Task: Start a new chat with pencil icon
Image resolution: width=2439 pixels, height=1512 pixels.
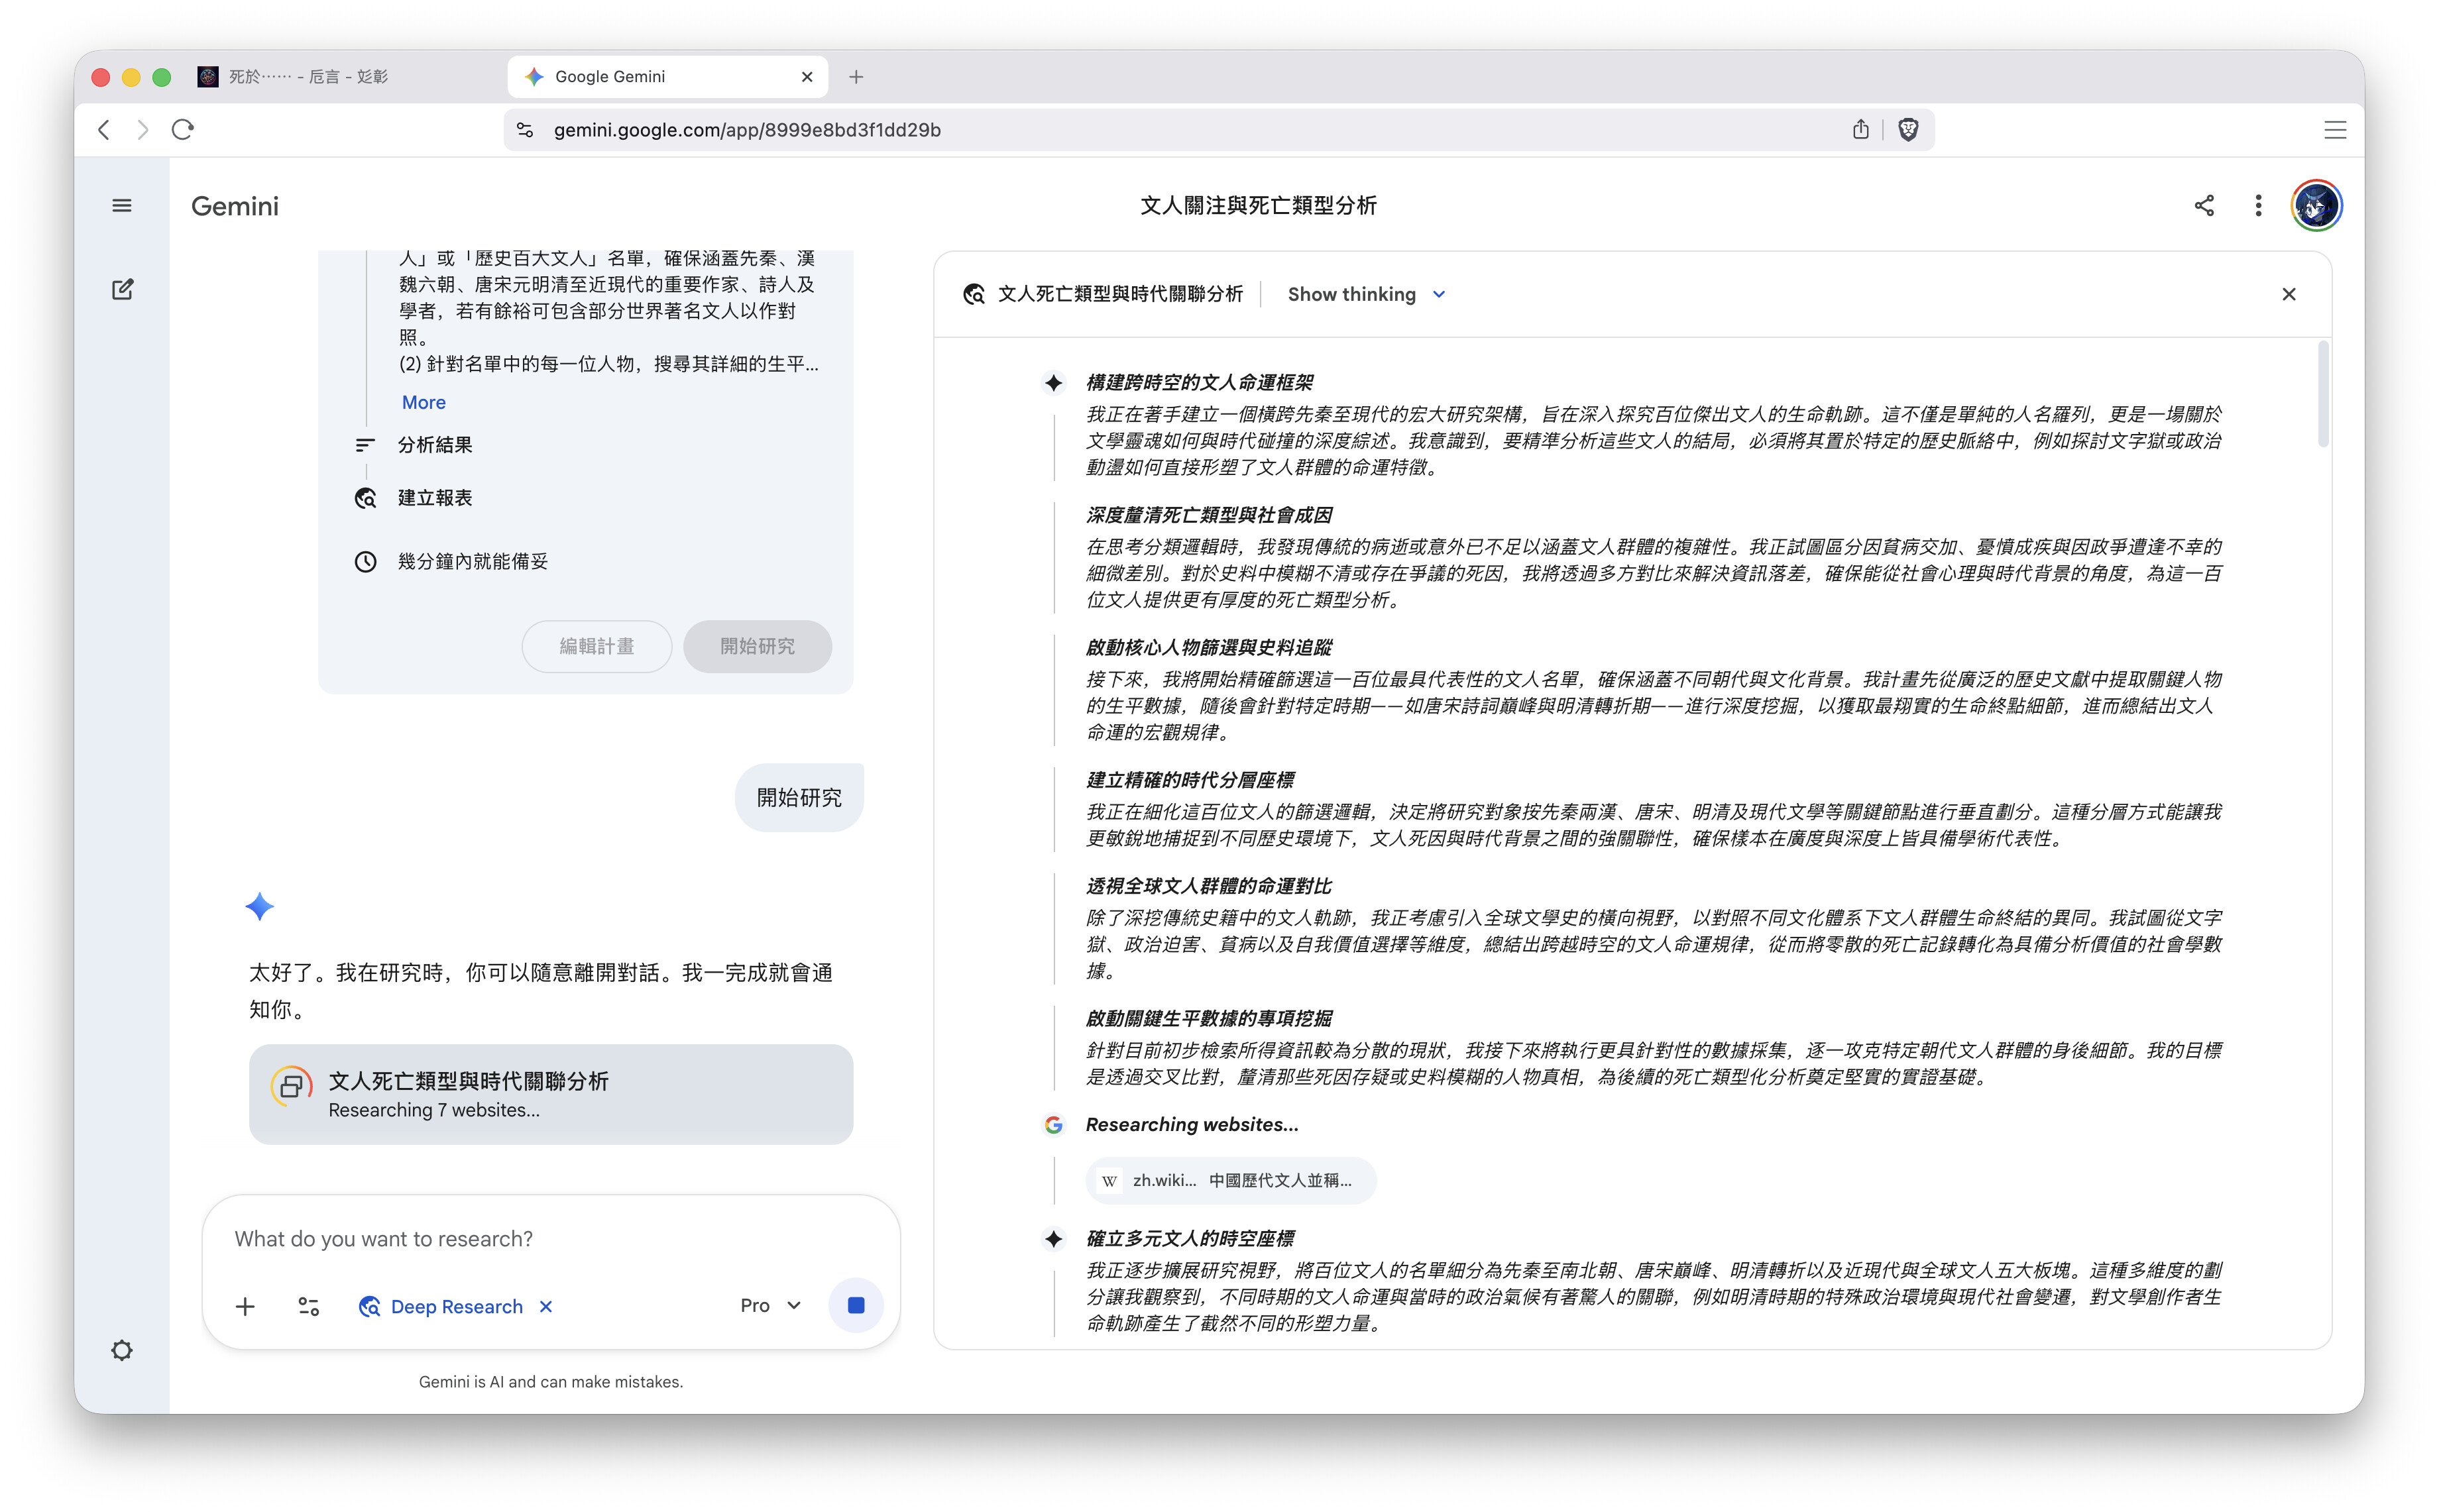Action: point(122,290)
